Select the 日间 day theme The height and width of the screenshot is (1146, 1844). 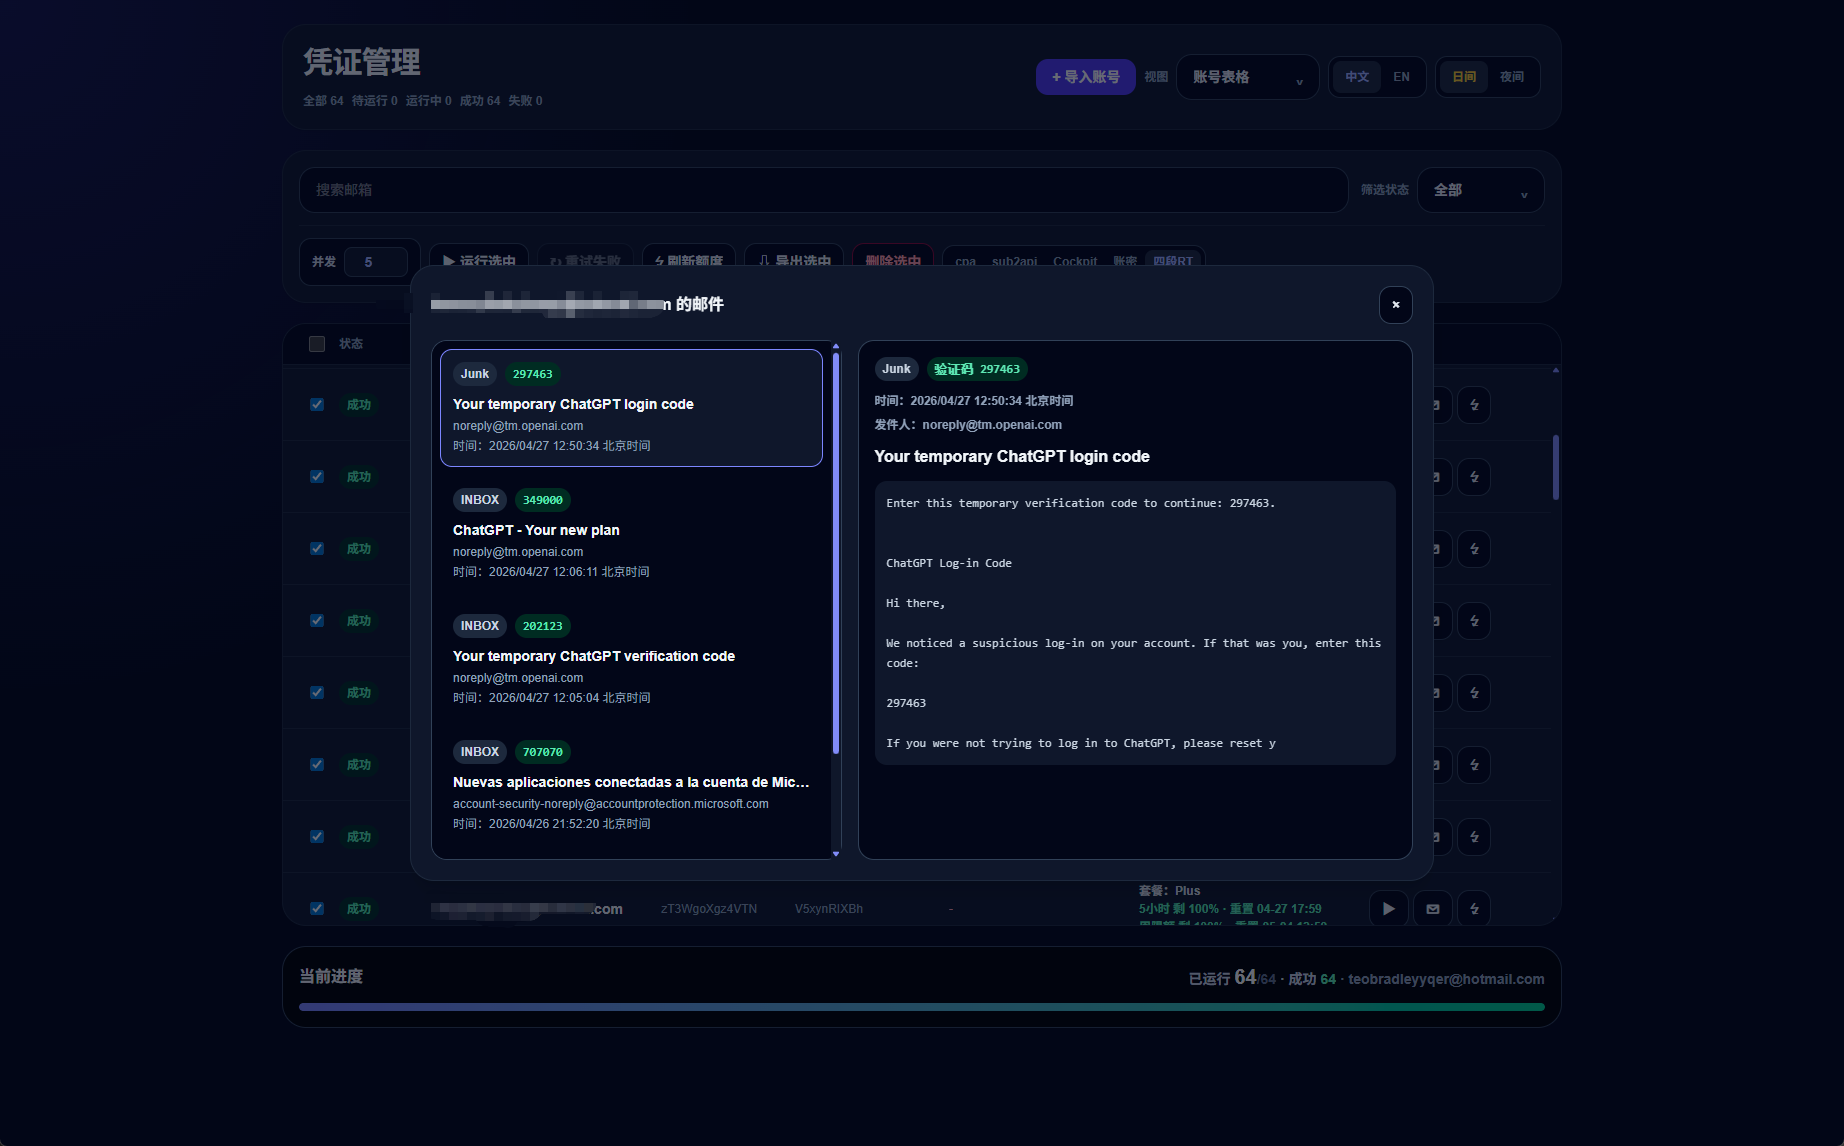(1464, 77)
